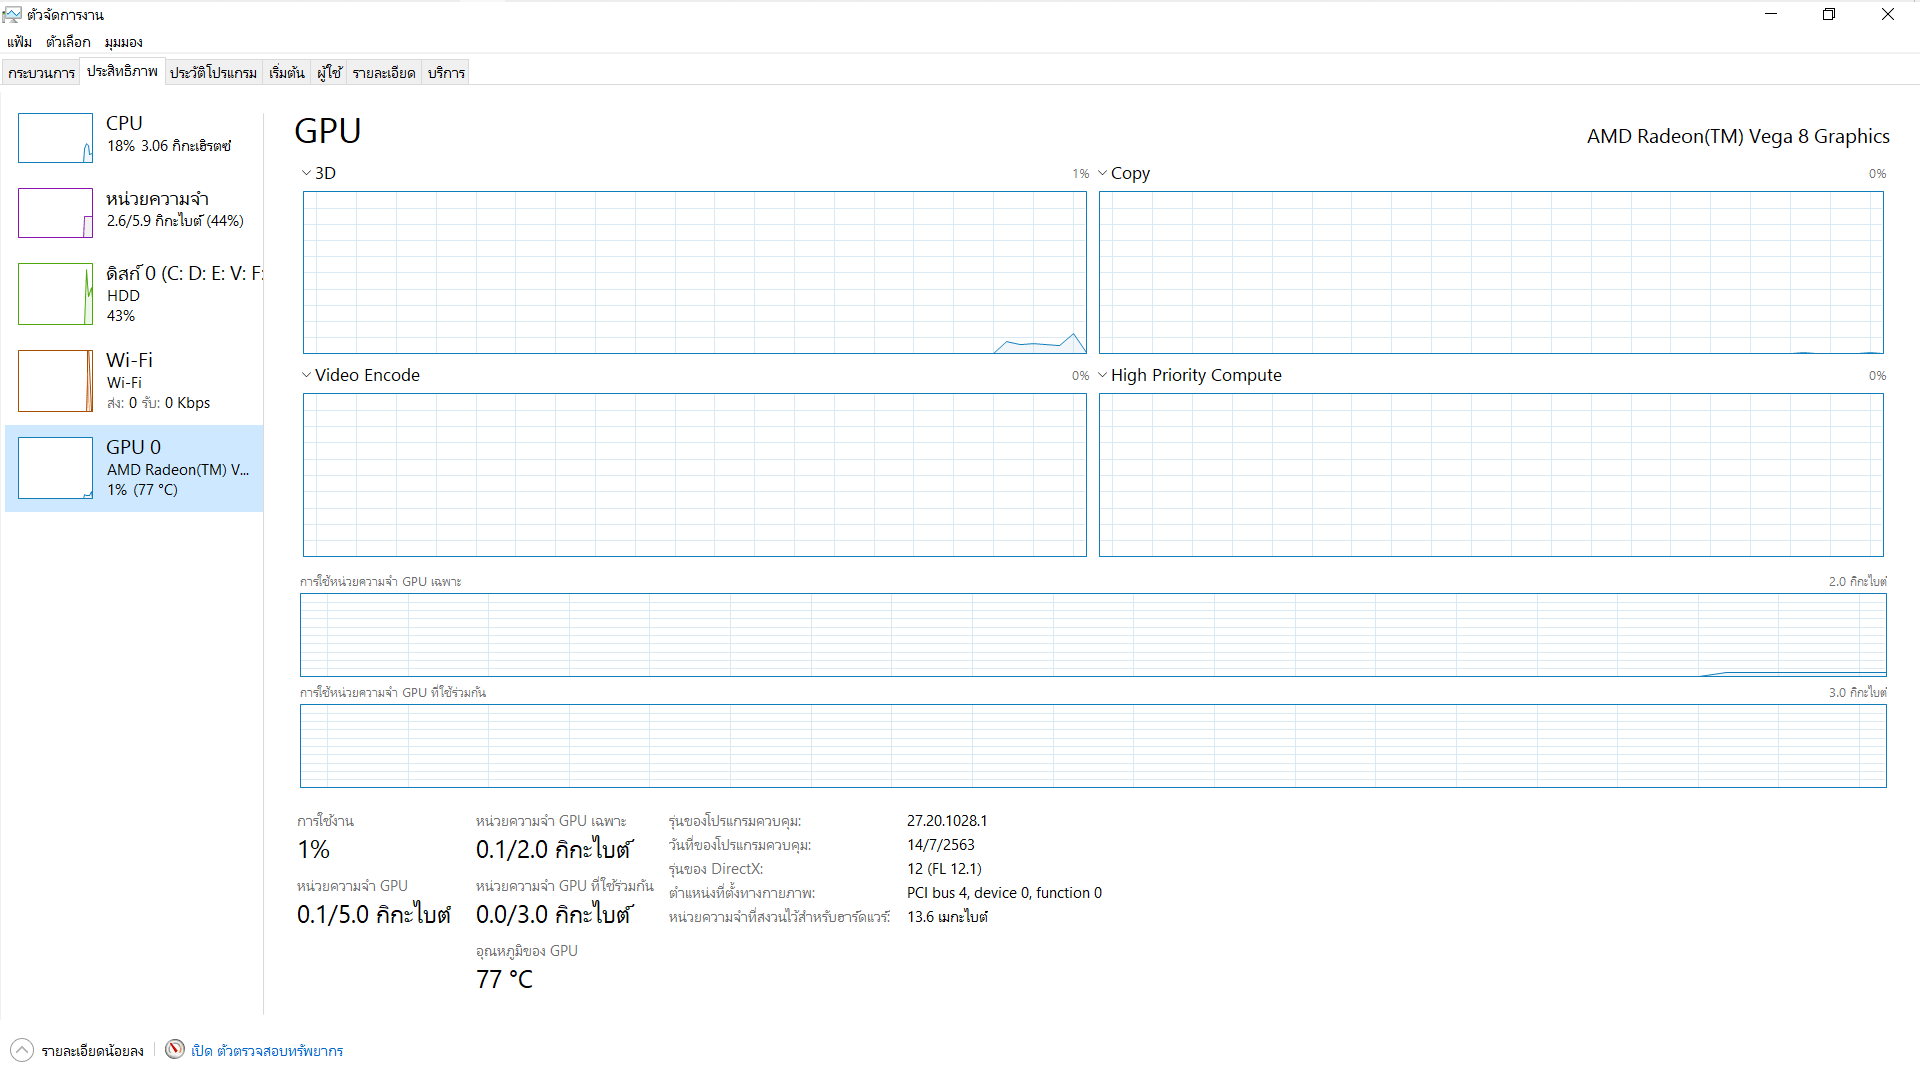Image resolution: width=1920 pixels, height=1080 pixels.
Task: Select the memory usage mini graph
Action: click(x=55, y=213)
